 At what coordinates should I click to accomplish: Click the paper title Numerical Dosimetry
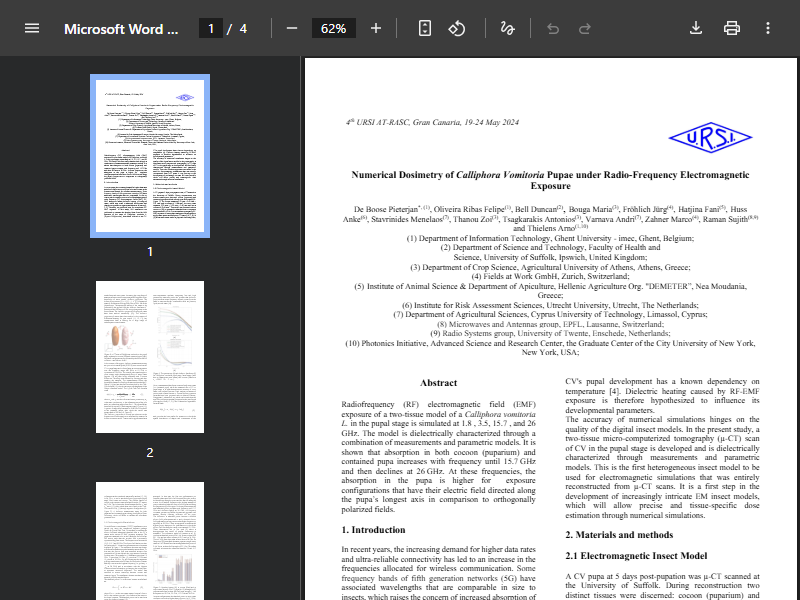click(x=550, y=180)
